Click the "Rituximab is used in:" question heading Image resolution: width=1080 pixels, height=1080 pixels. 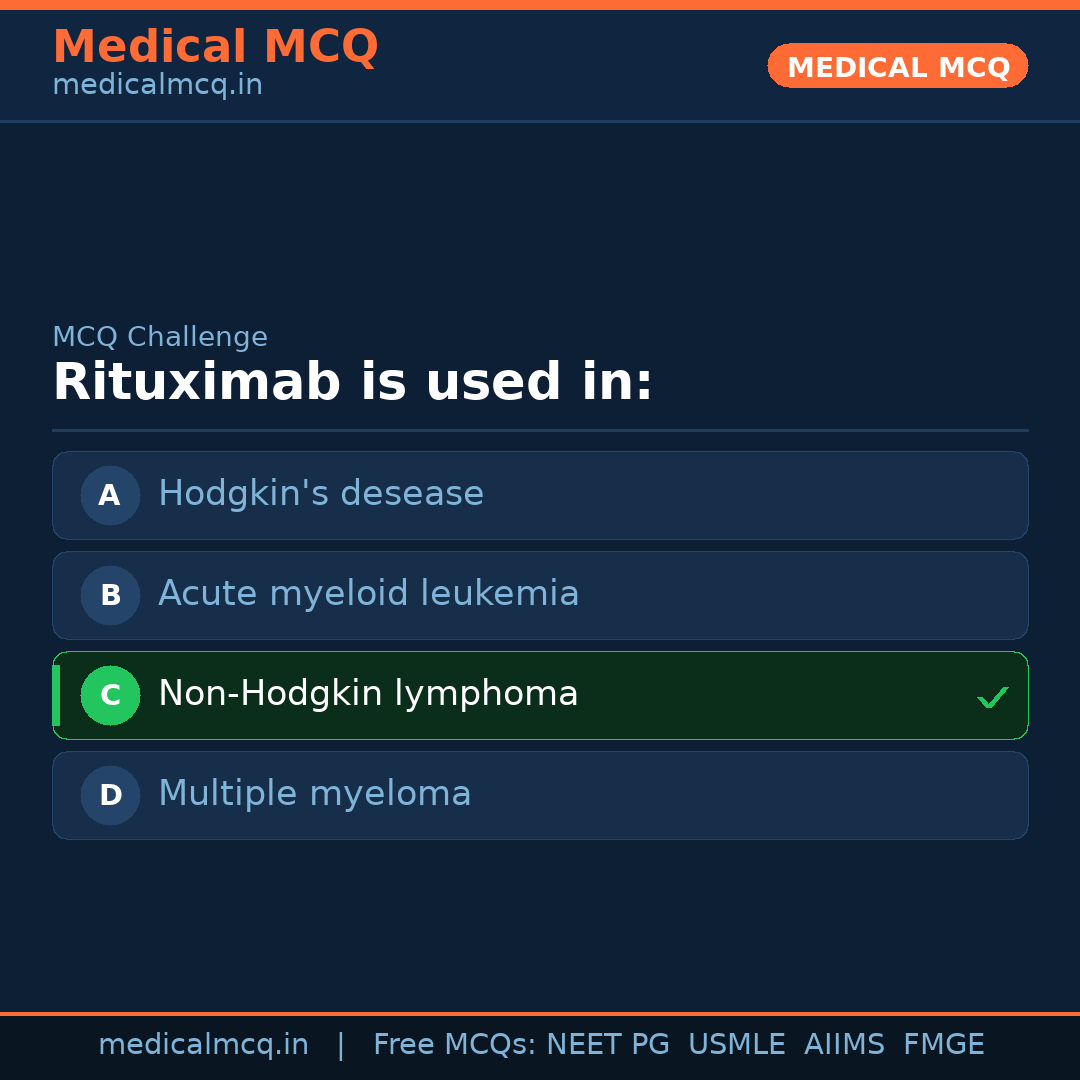(x=352, y=383)
